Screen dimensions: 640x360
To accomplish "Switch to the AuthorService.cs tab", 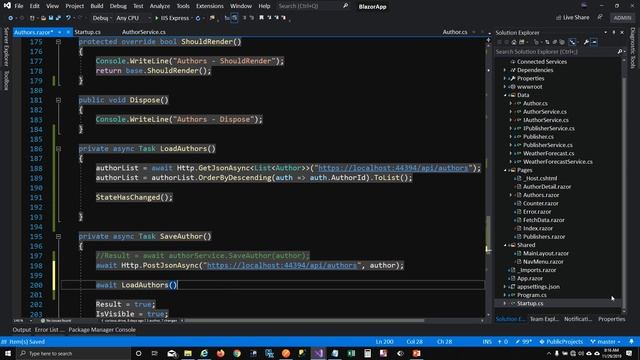I will [144, 32].
